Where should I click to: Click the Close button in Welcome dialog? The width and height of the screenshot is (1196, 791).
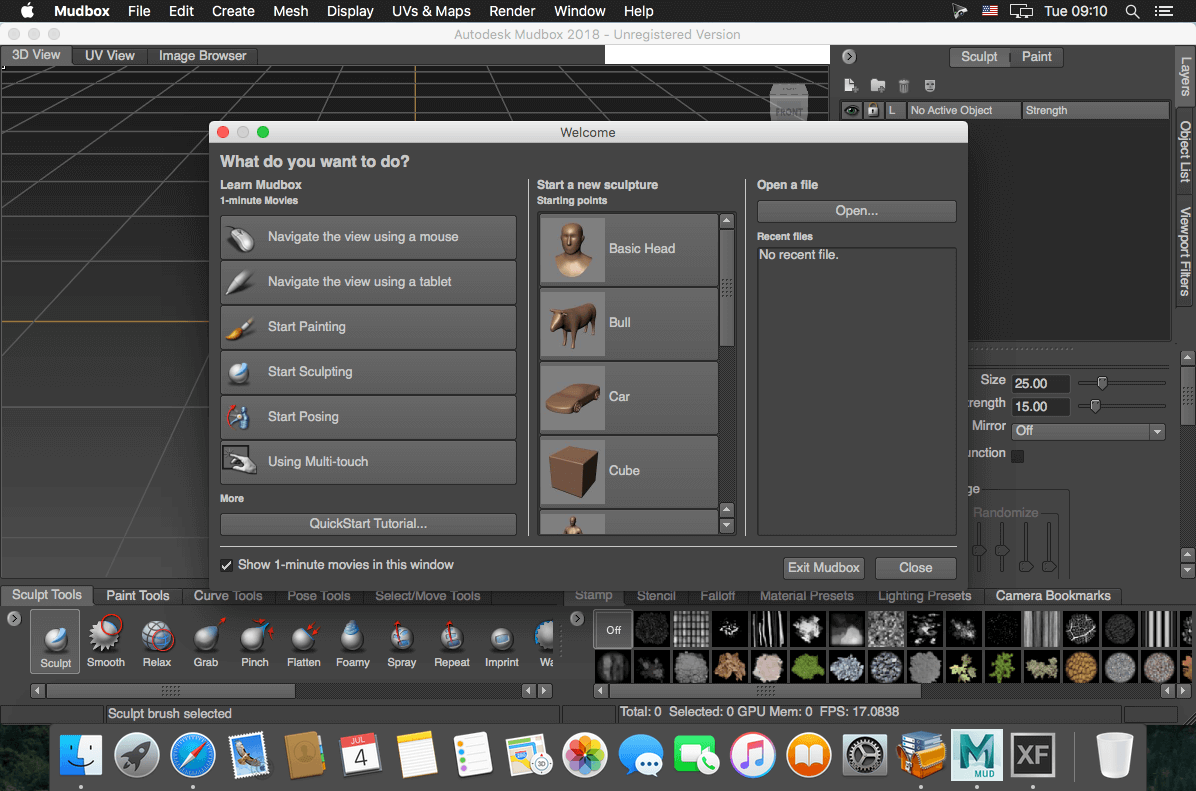pos(915,568)
